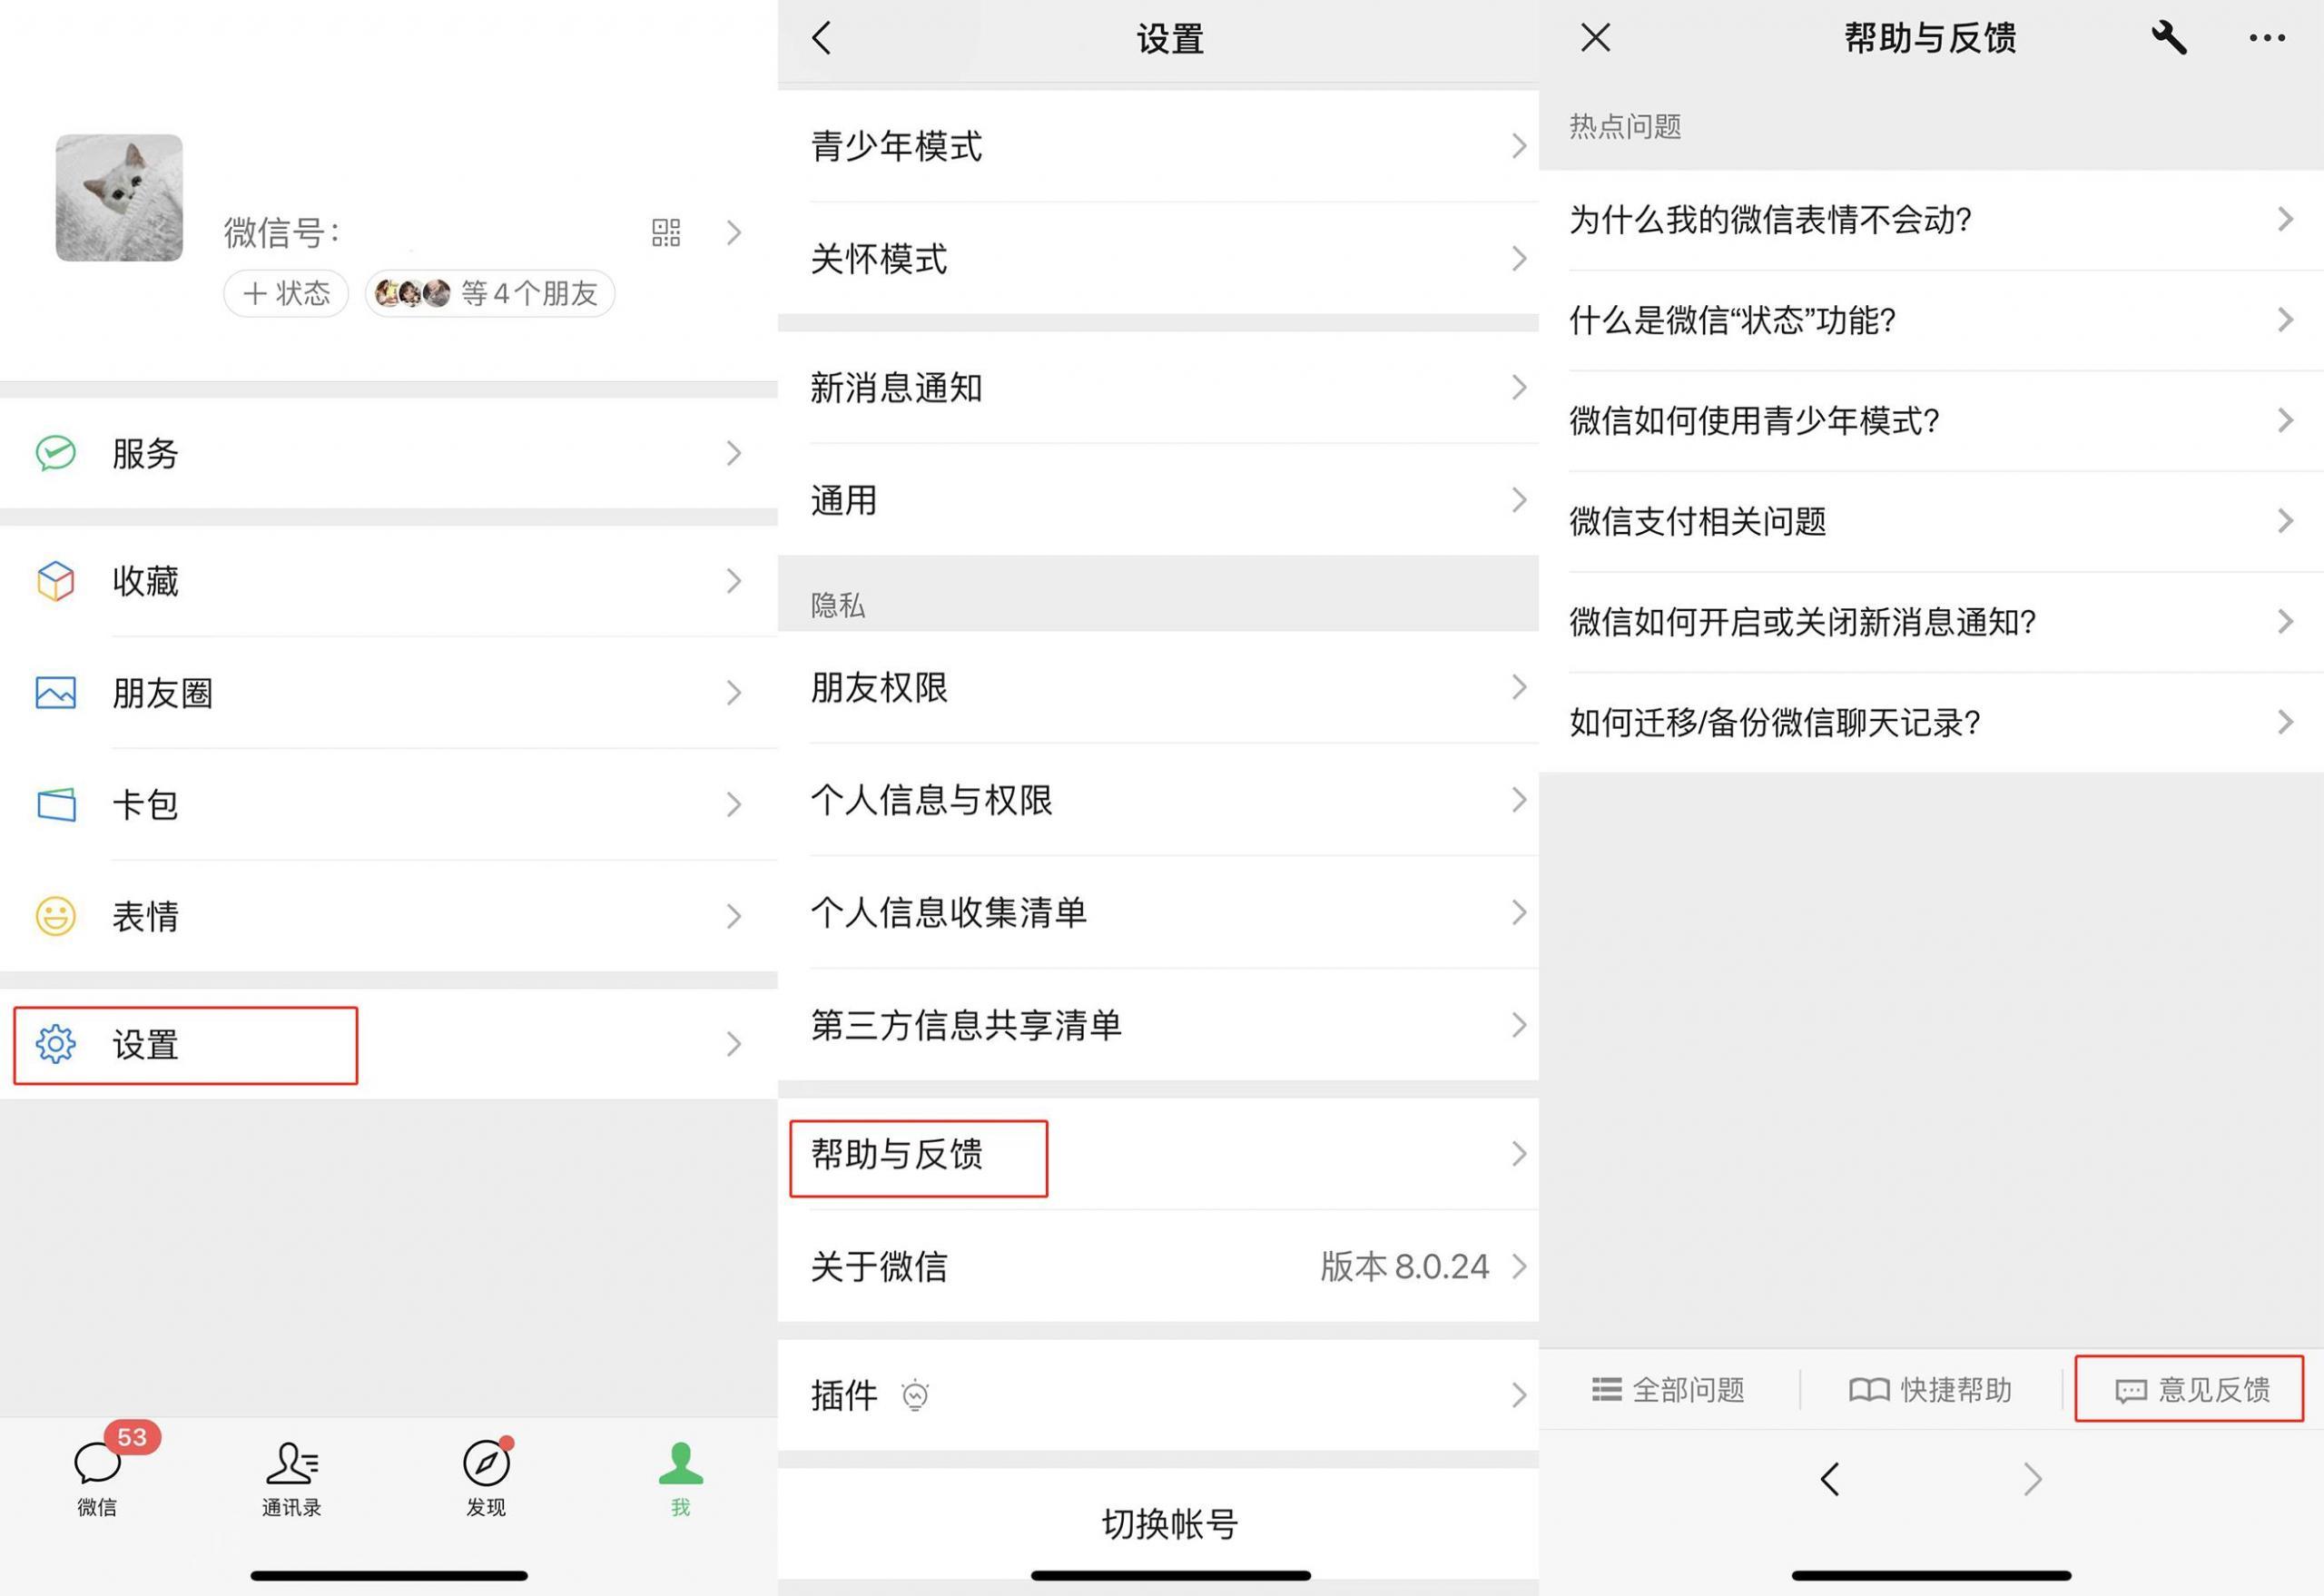Open the 朋友圈 moments picture icon

[x=56, y=693]
